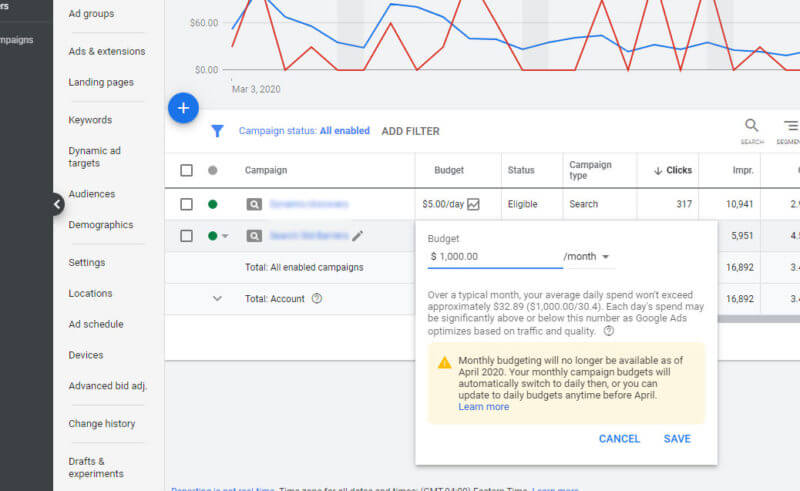Viewport: 800px width, 491px height.
Task: Open Keywords in the side menu
Action: tap(90, 120)
